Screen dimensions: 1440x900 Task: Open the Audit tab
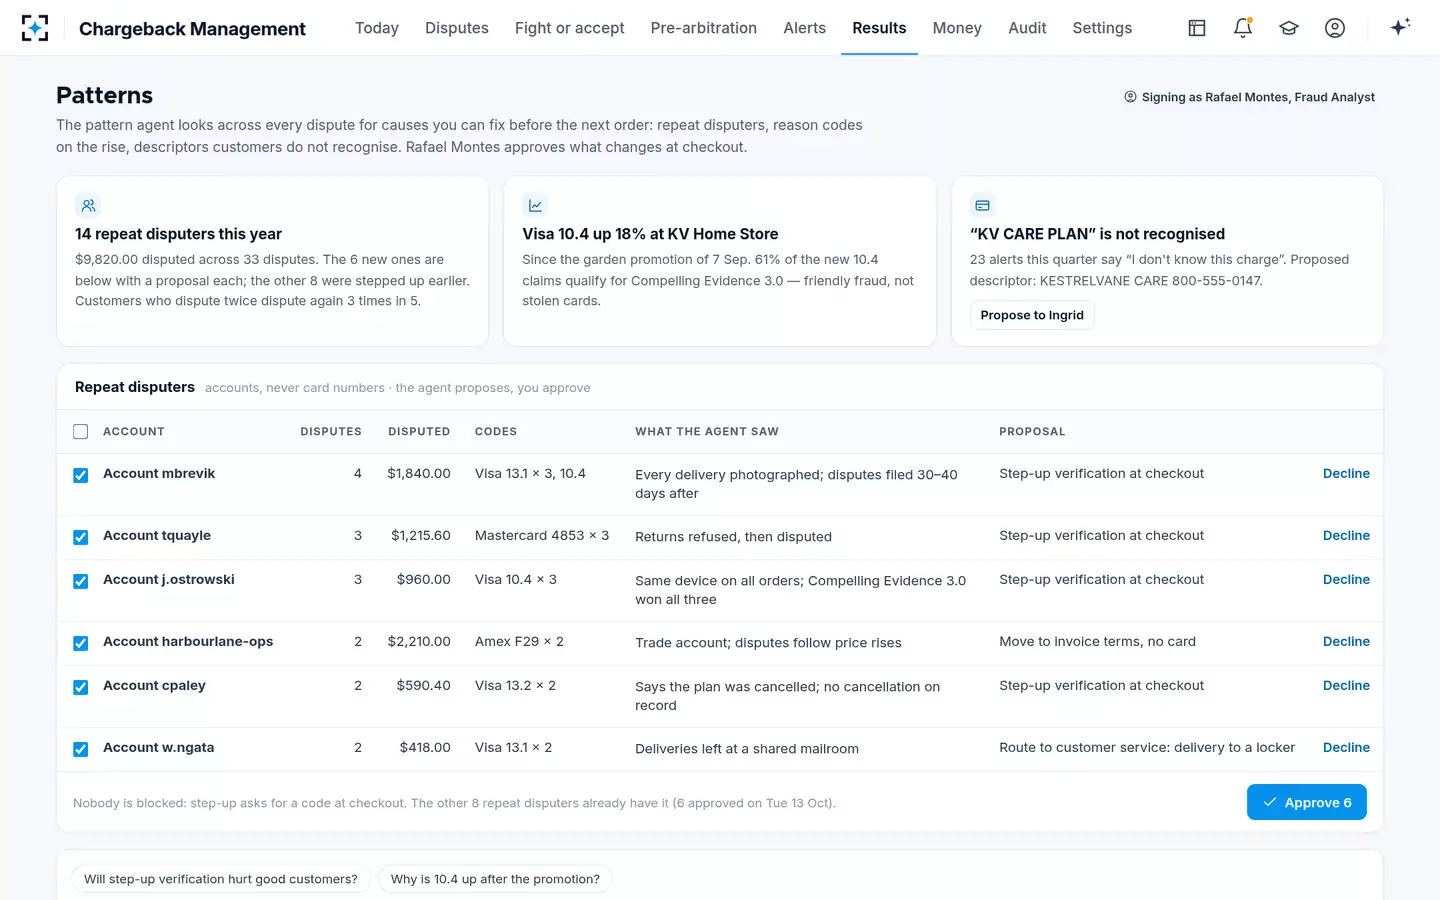click(x=1027, y=28)
